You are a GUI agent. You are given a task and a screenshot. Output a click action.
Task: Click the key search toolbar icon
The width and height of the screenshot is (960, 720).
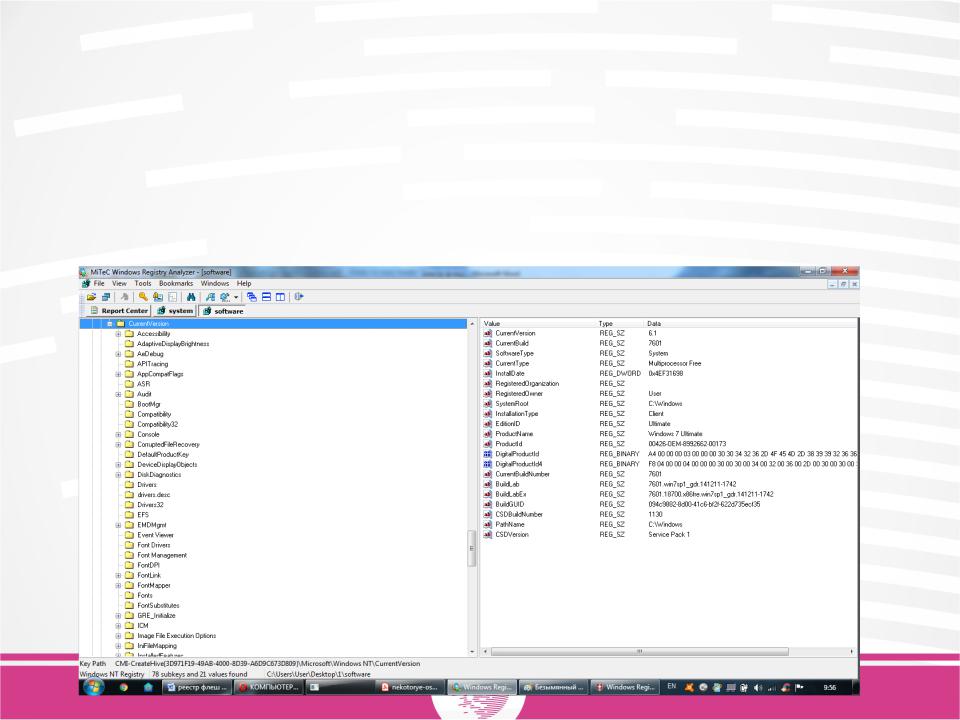pos(143,297)
